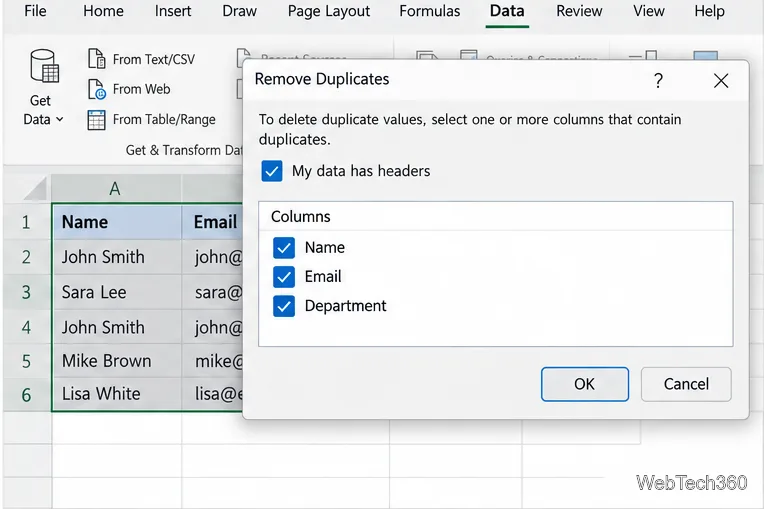Image resolution: width=764 pixels, height=509 pixels.
Task: Open help with the question mark icon
Action: (658, 80)
